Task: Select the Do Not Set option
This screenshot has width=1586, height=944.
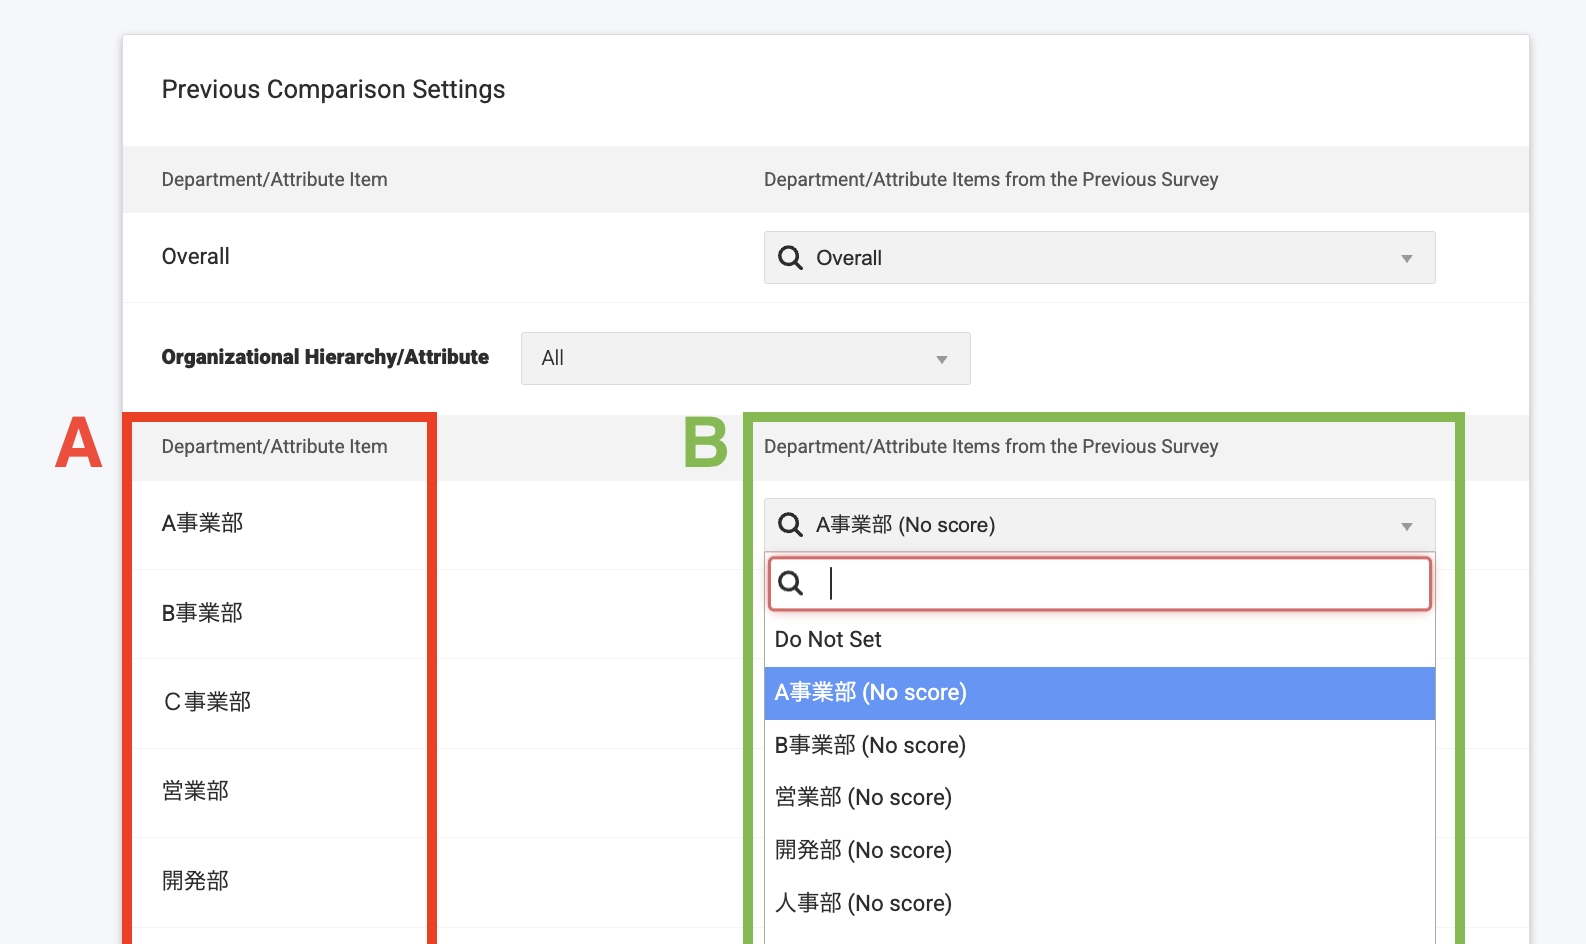Action: [828, 640]
